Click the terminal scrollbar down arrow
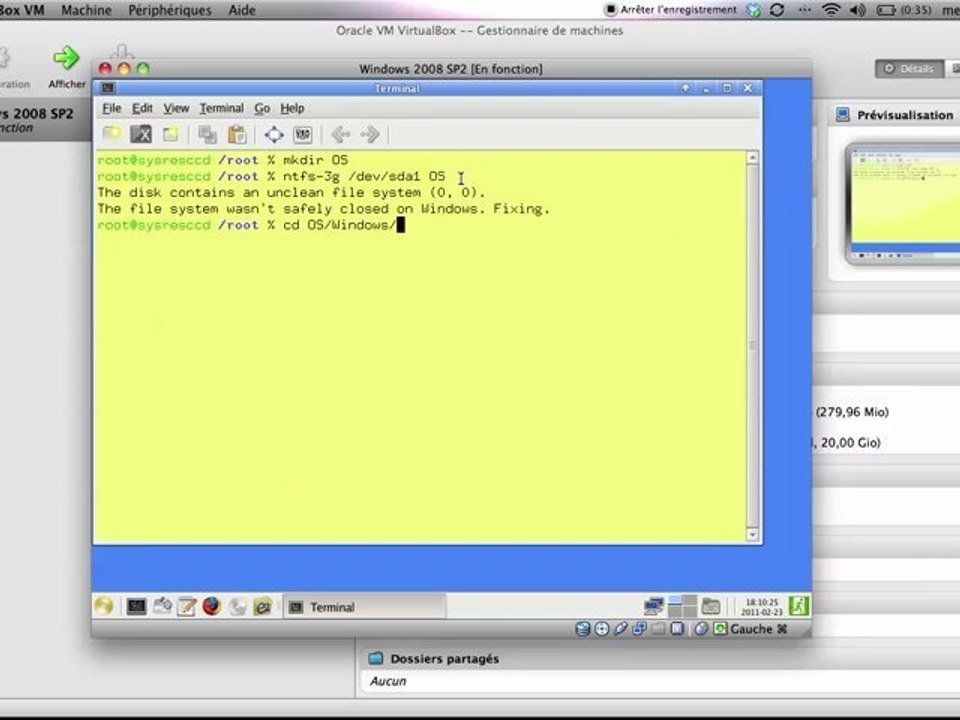Image resolution: width=960 pixels, height=720 pixels. (x=752, y=535)
